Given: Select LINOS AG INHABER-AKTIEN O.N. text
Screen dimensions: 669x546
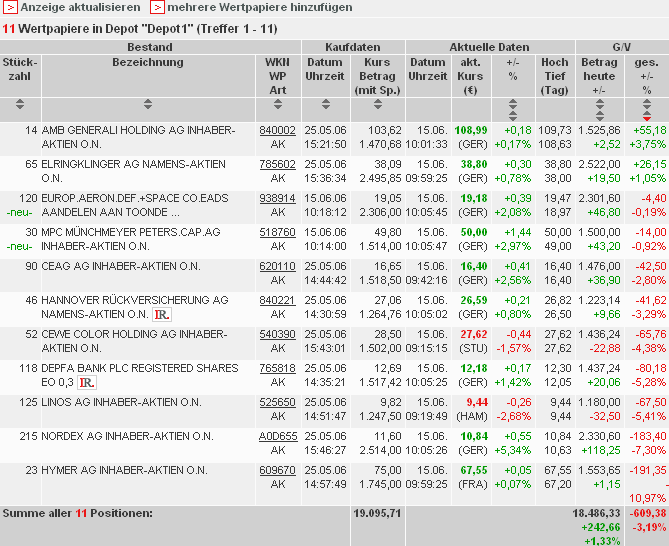Looking at the screenshot, I should tap(121, 402).
